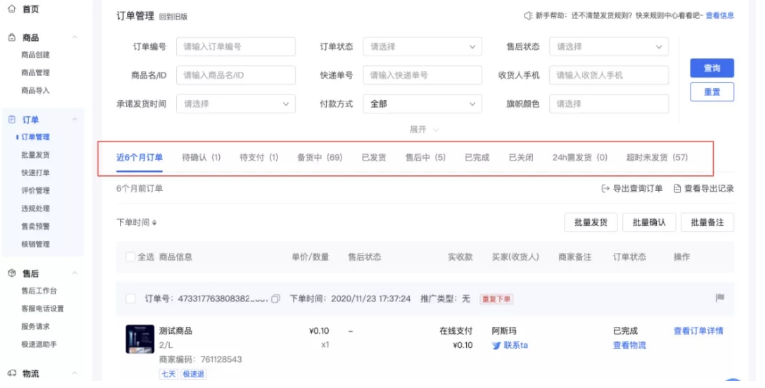Image resolution: width=765 pixels, height=388 pixels.
Task: Click the blue 查询 button
Action: [x=712, y=68]
